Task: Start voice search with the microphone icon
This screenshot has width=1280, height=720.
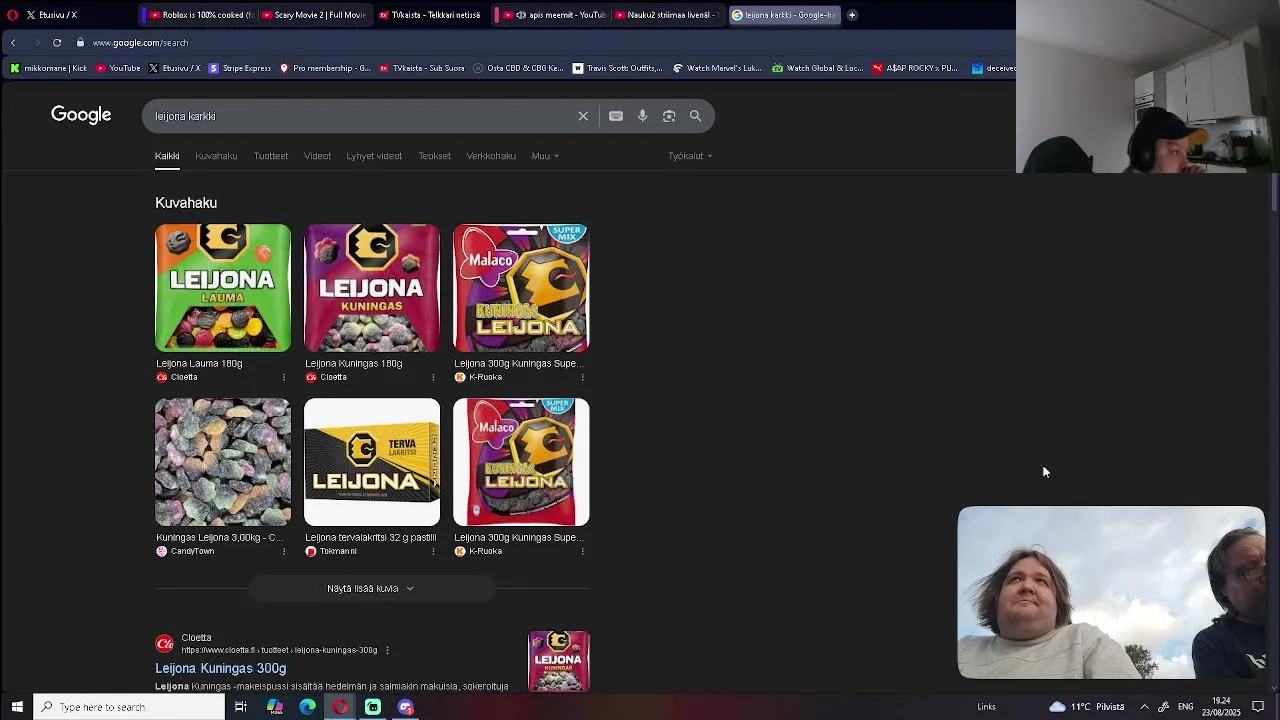Action: coord(642,116)
